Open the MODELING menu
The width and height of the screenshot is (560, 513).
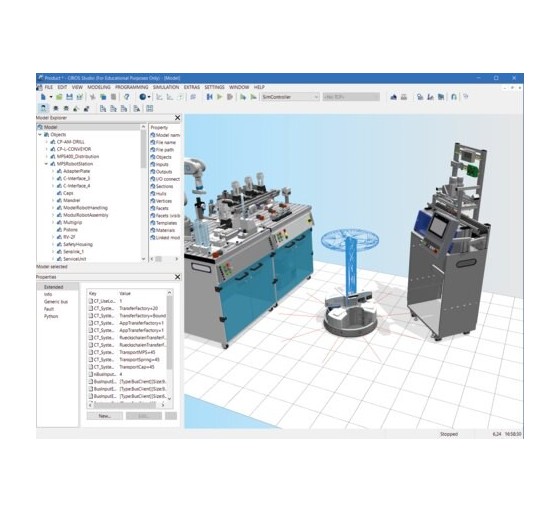pyautogui.click(x=99, y=87)
